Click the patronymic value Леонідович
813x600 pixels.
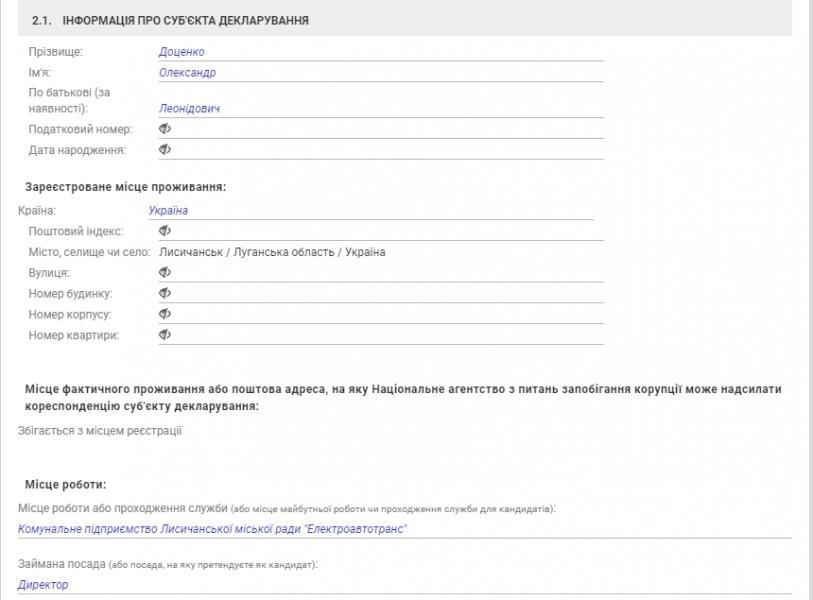pos(189,108)
